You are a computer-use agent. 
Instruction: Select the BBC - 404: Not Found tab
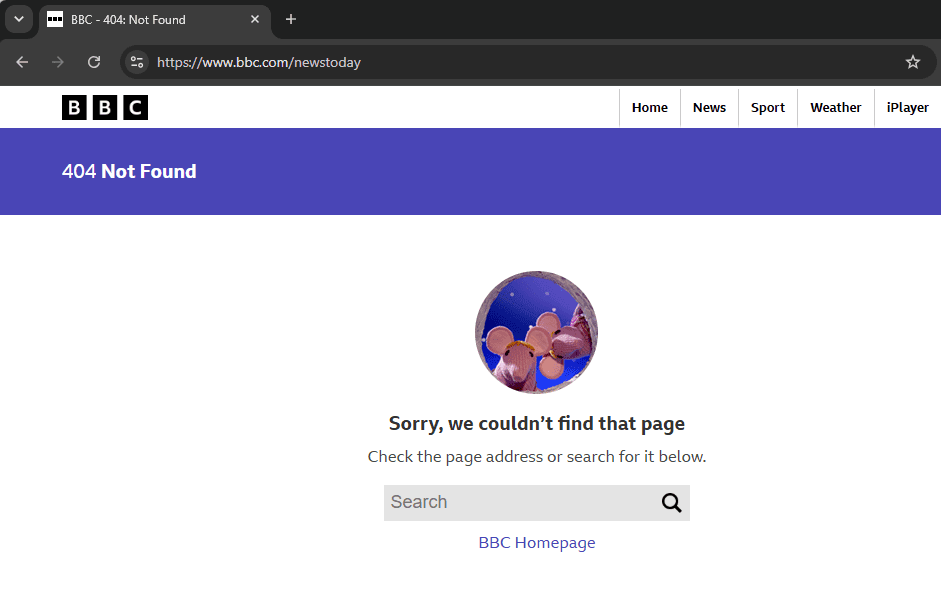[155, 20]
